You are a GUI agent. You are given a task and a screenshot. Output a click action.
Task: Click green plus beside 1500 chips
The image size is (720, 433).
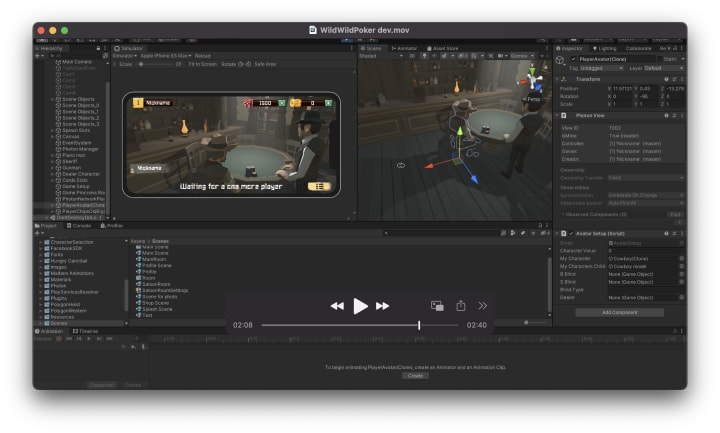tap(282, 103)
